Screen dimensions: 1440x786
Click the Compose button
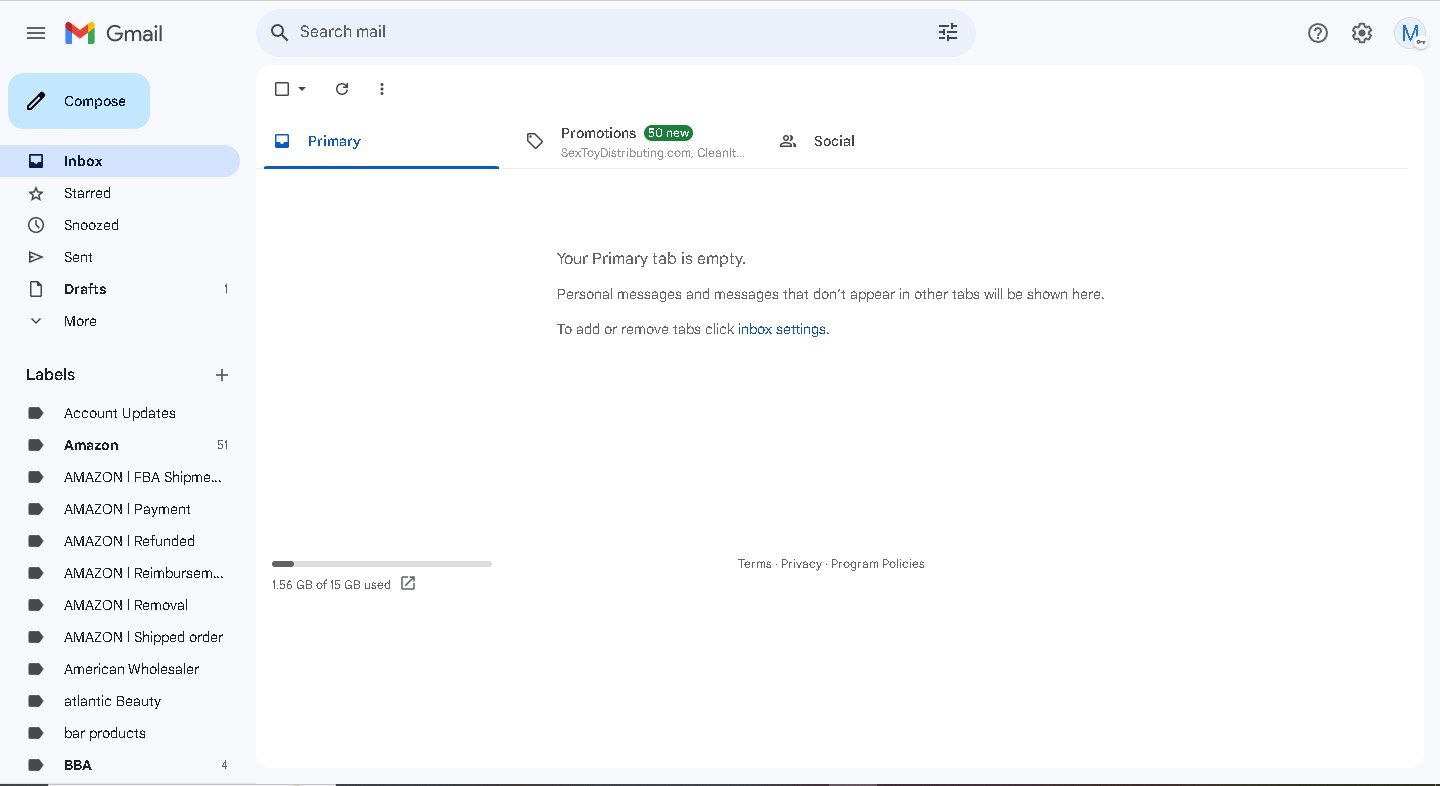click(x=79, y=101)
